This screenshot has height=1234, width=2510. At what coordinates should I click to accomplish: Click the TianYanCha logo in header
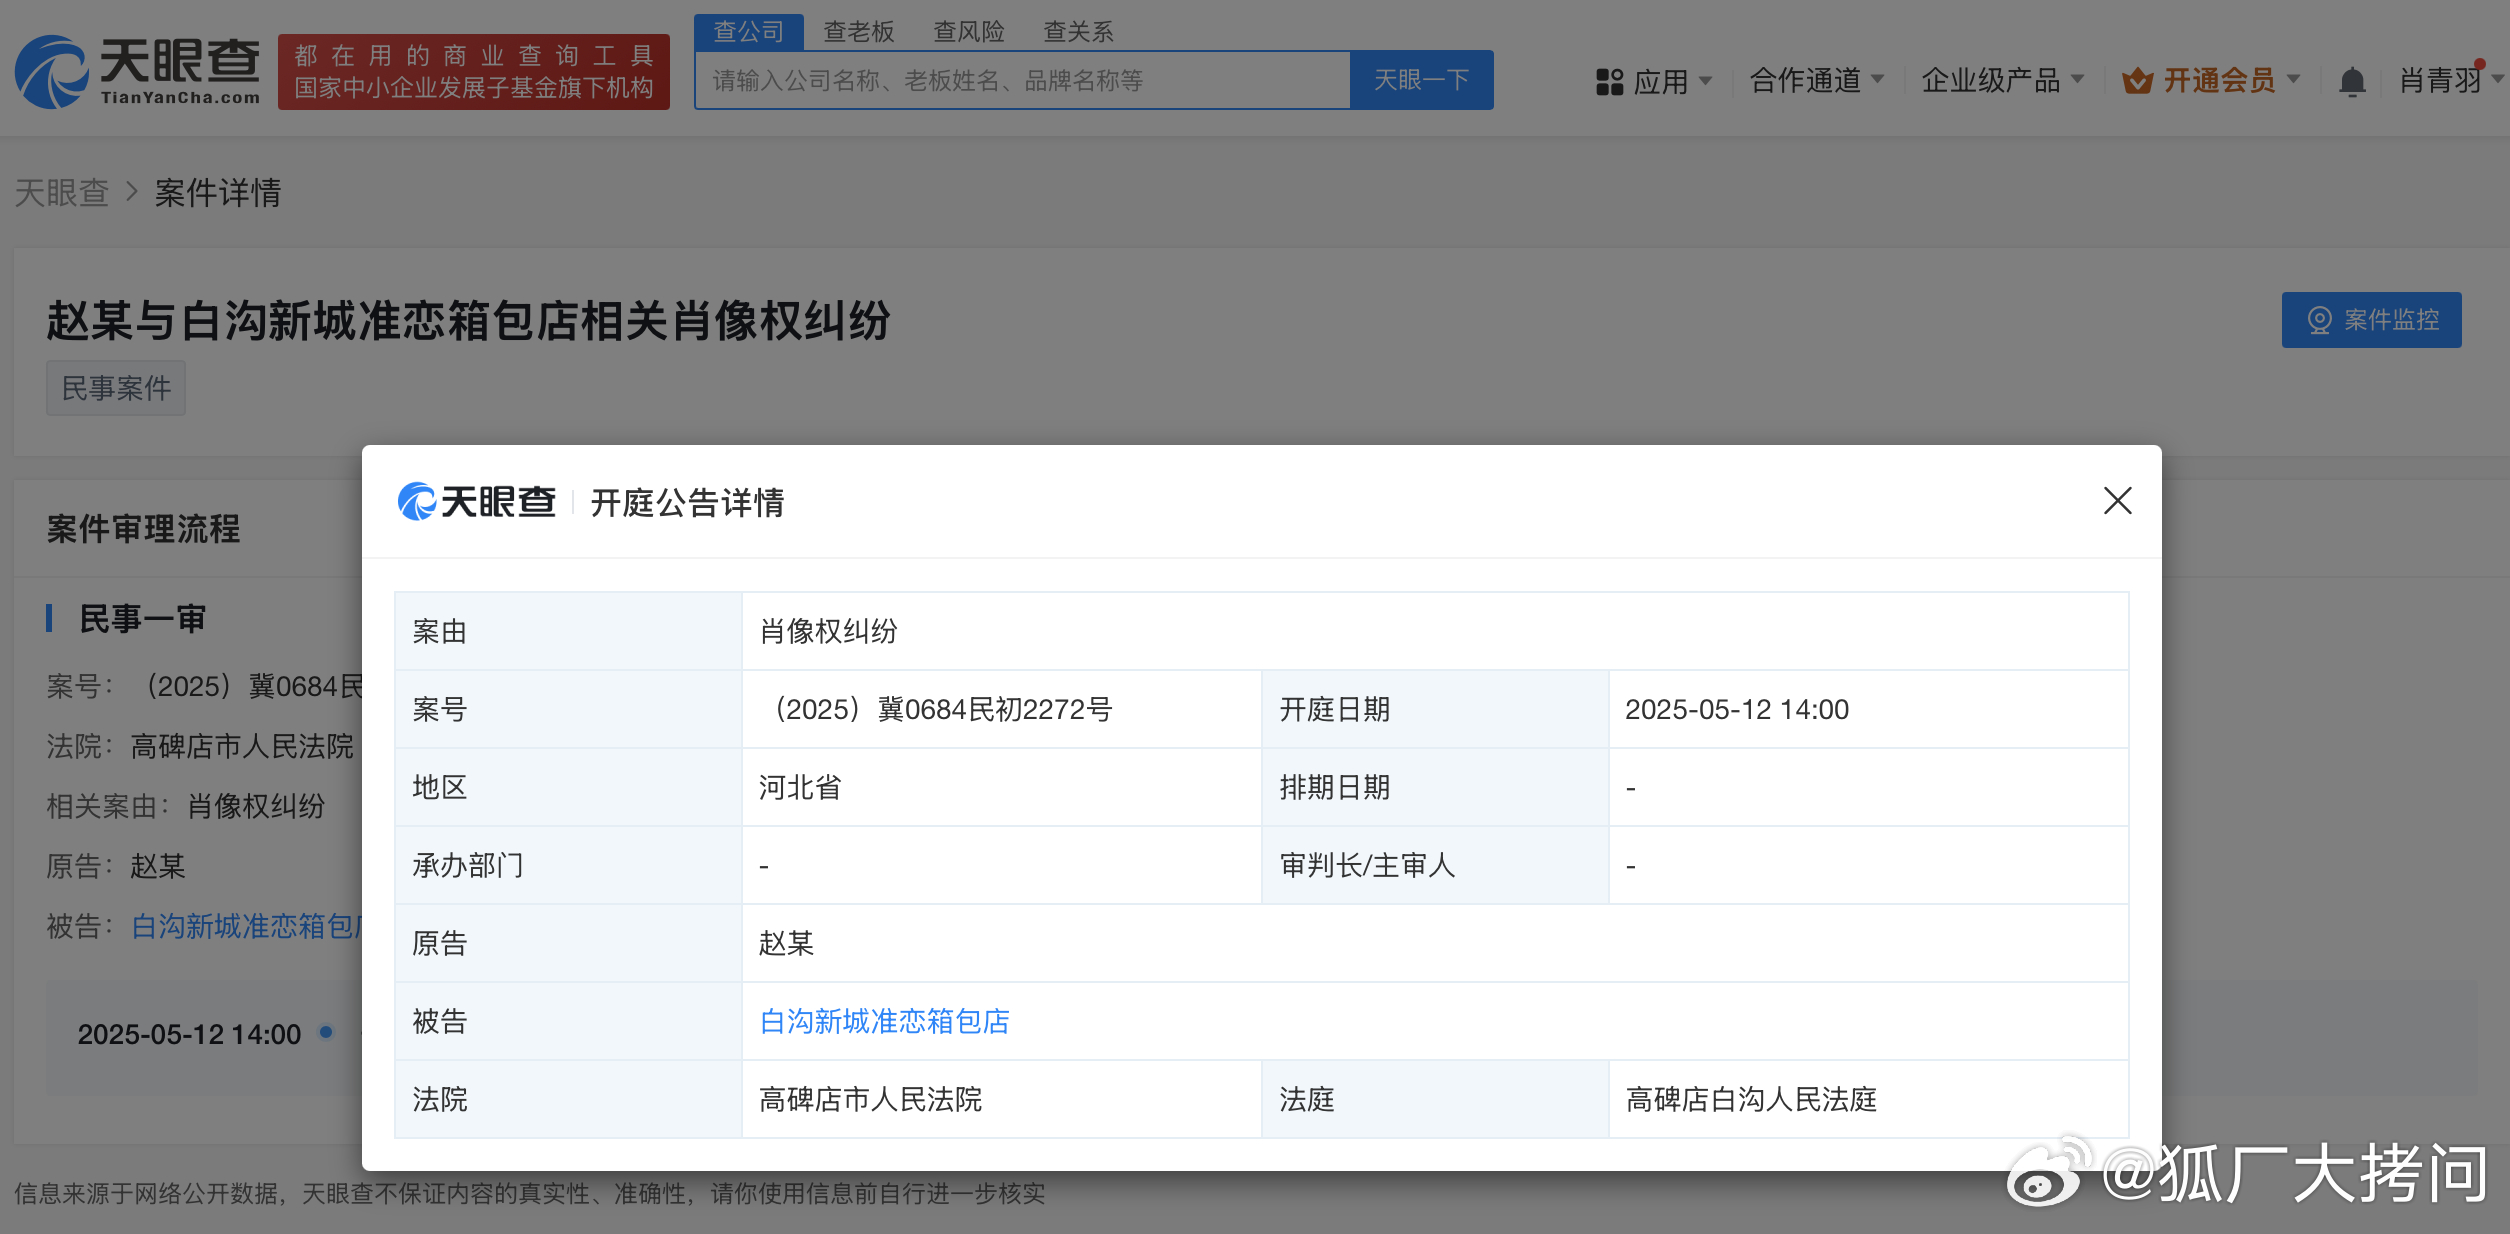point(137,72)
